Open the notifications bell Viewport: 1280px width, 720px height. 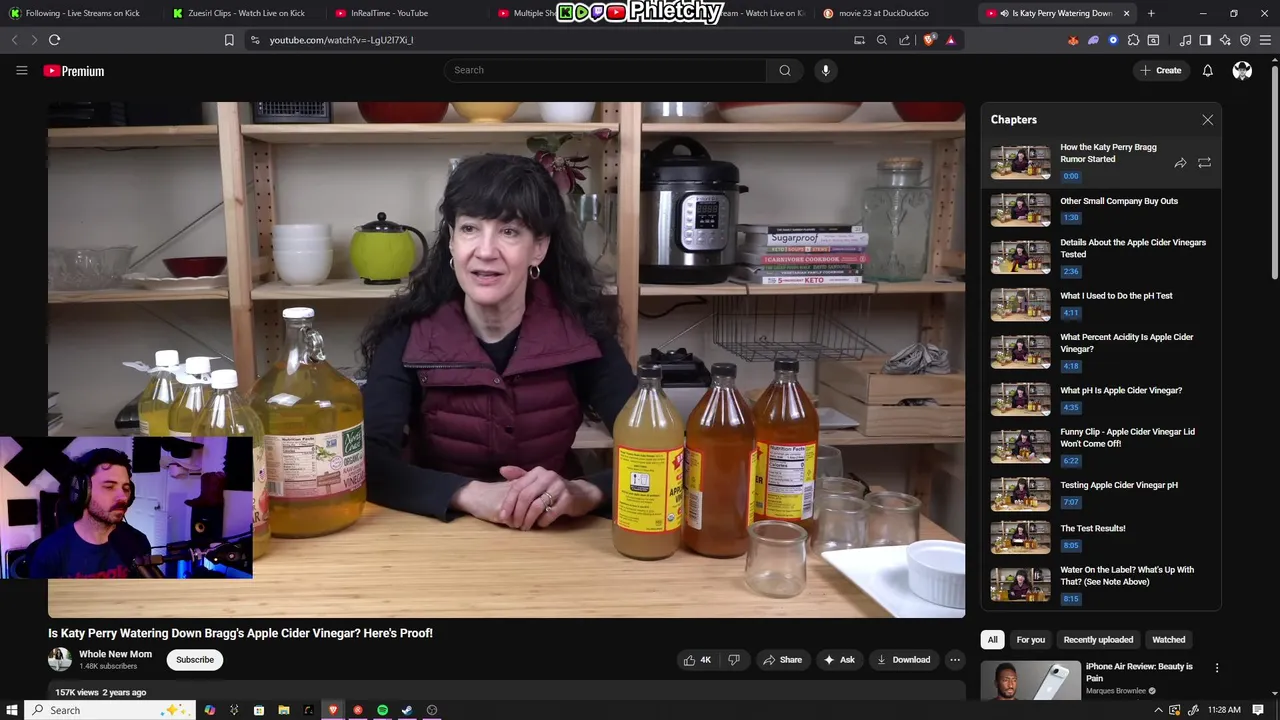1208,70
